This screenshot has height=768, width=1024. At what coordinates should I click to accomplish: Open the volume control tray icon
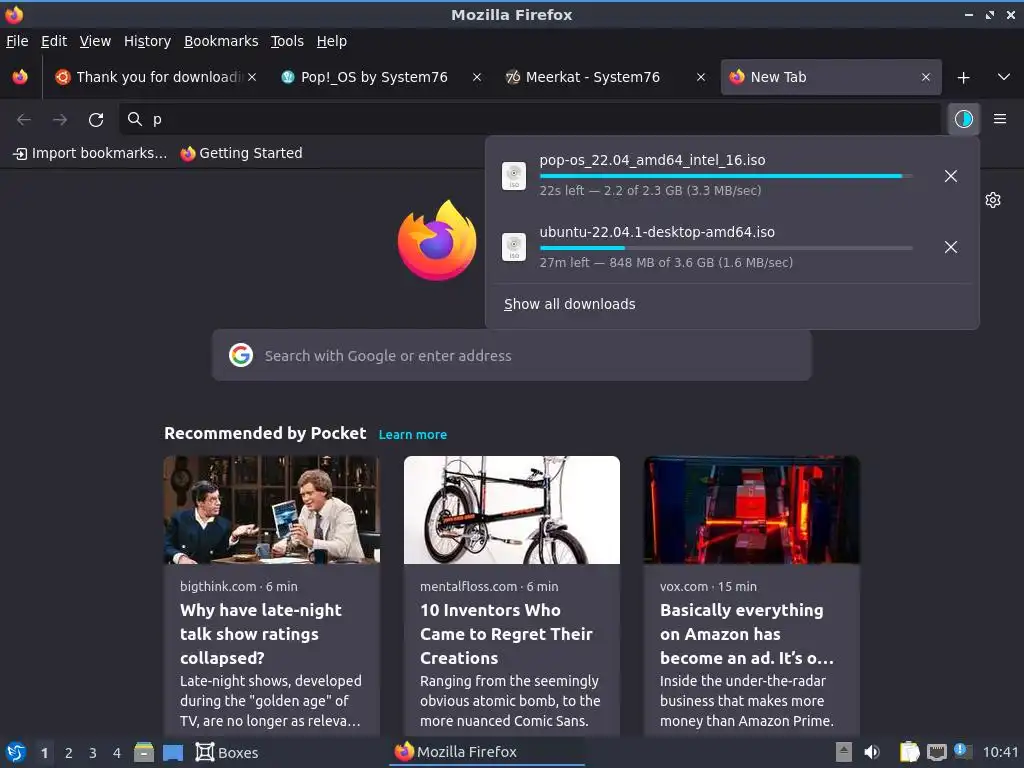(871, 752)
